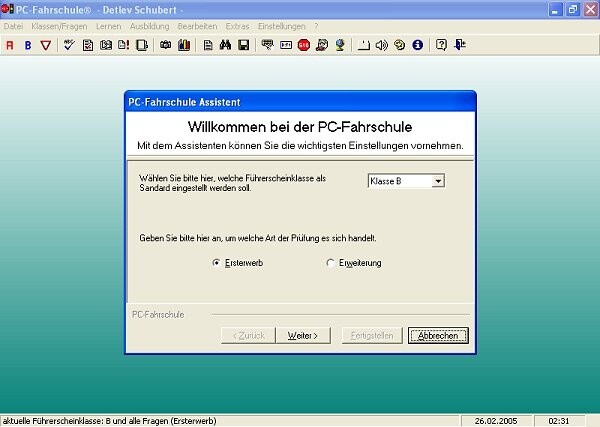
Task: Click the open book icon
Action: (106, 45)
